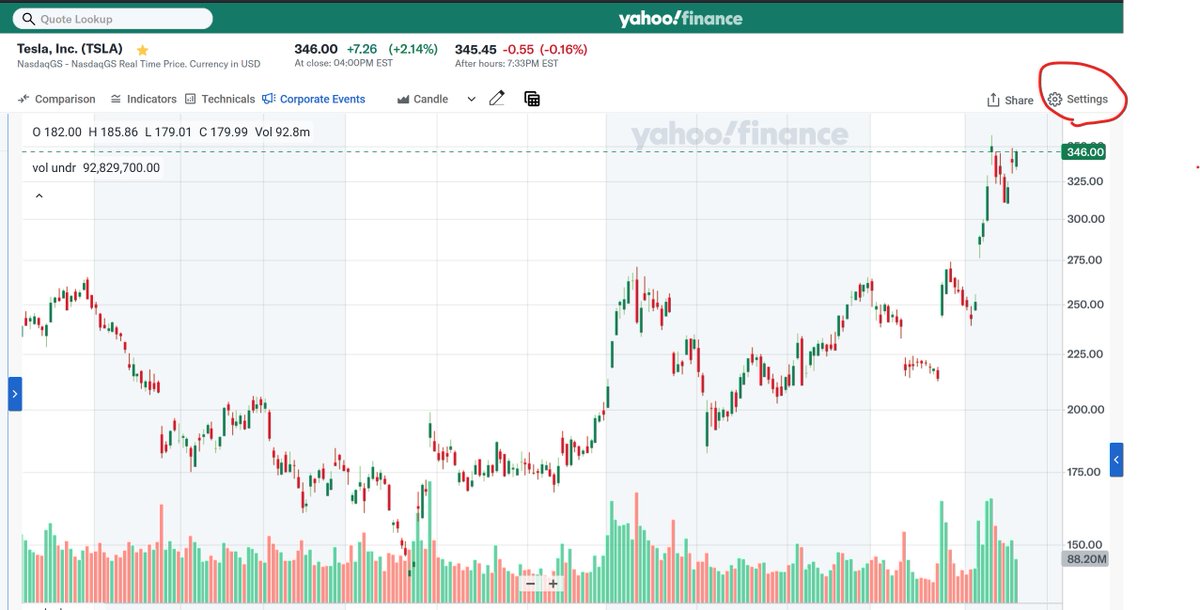Zoom in with the plus button
1200x610 pixels.
[x=552, y=583]
